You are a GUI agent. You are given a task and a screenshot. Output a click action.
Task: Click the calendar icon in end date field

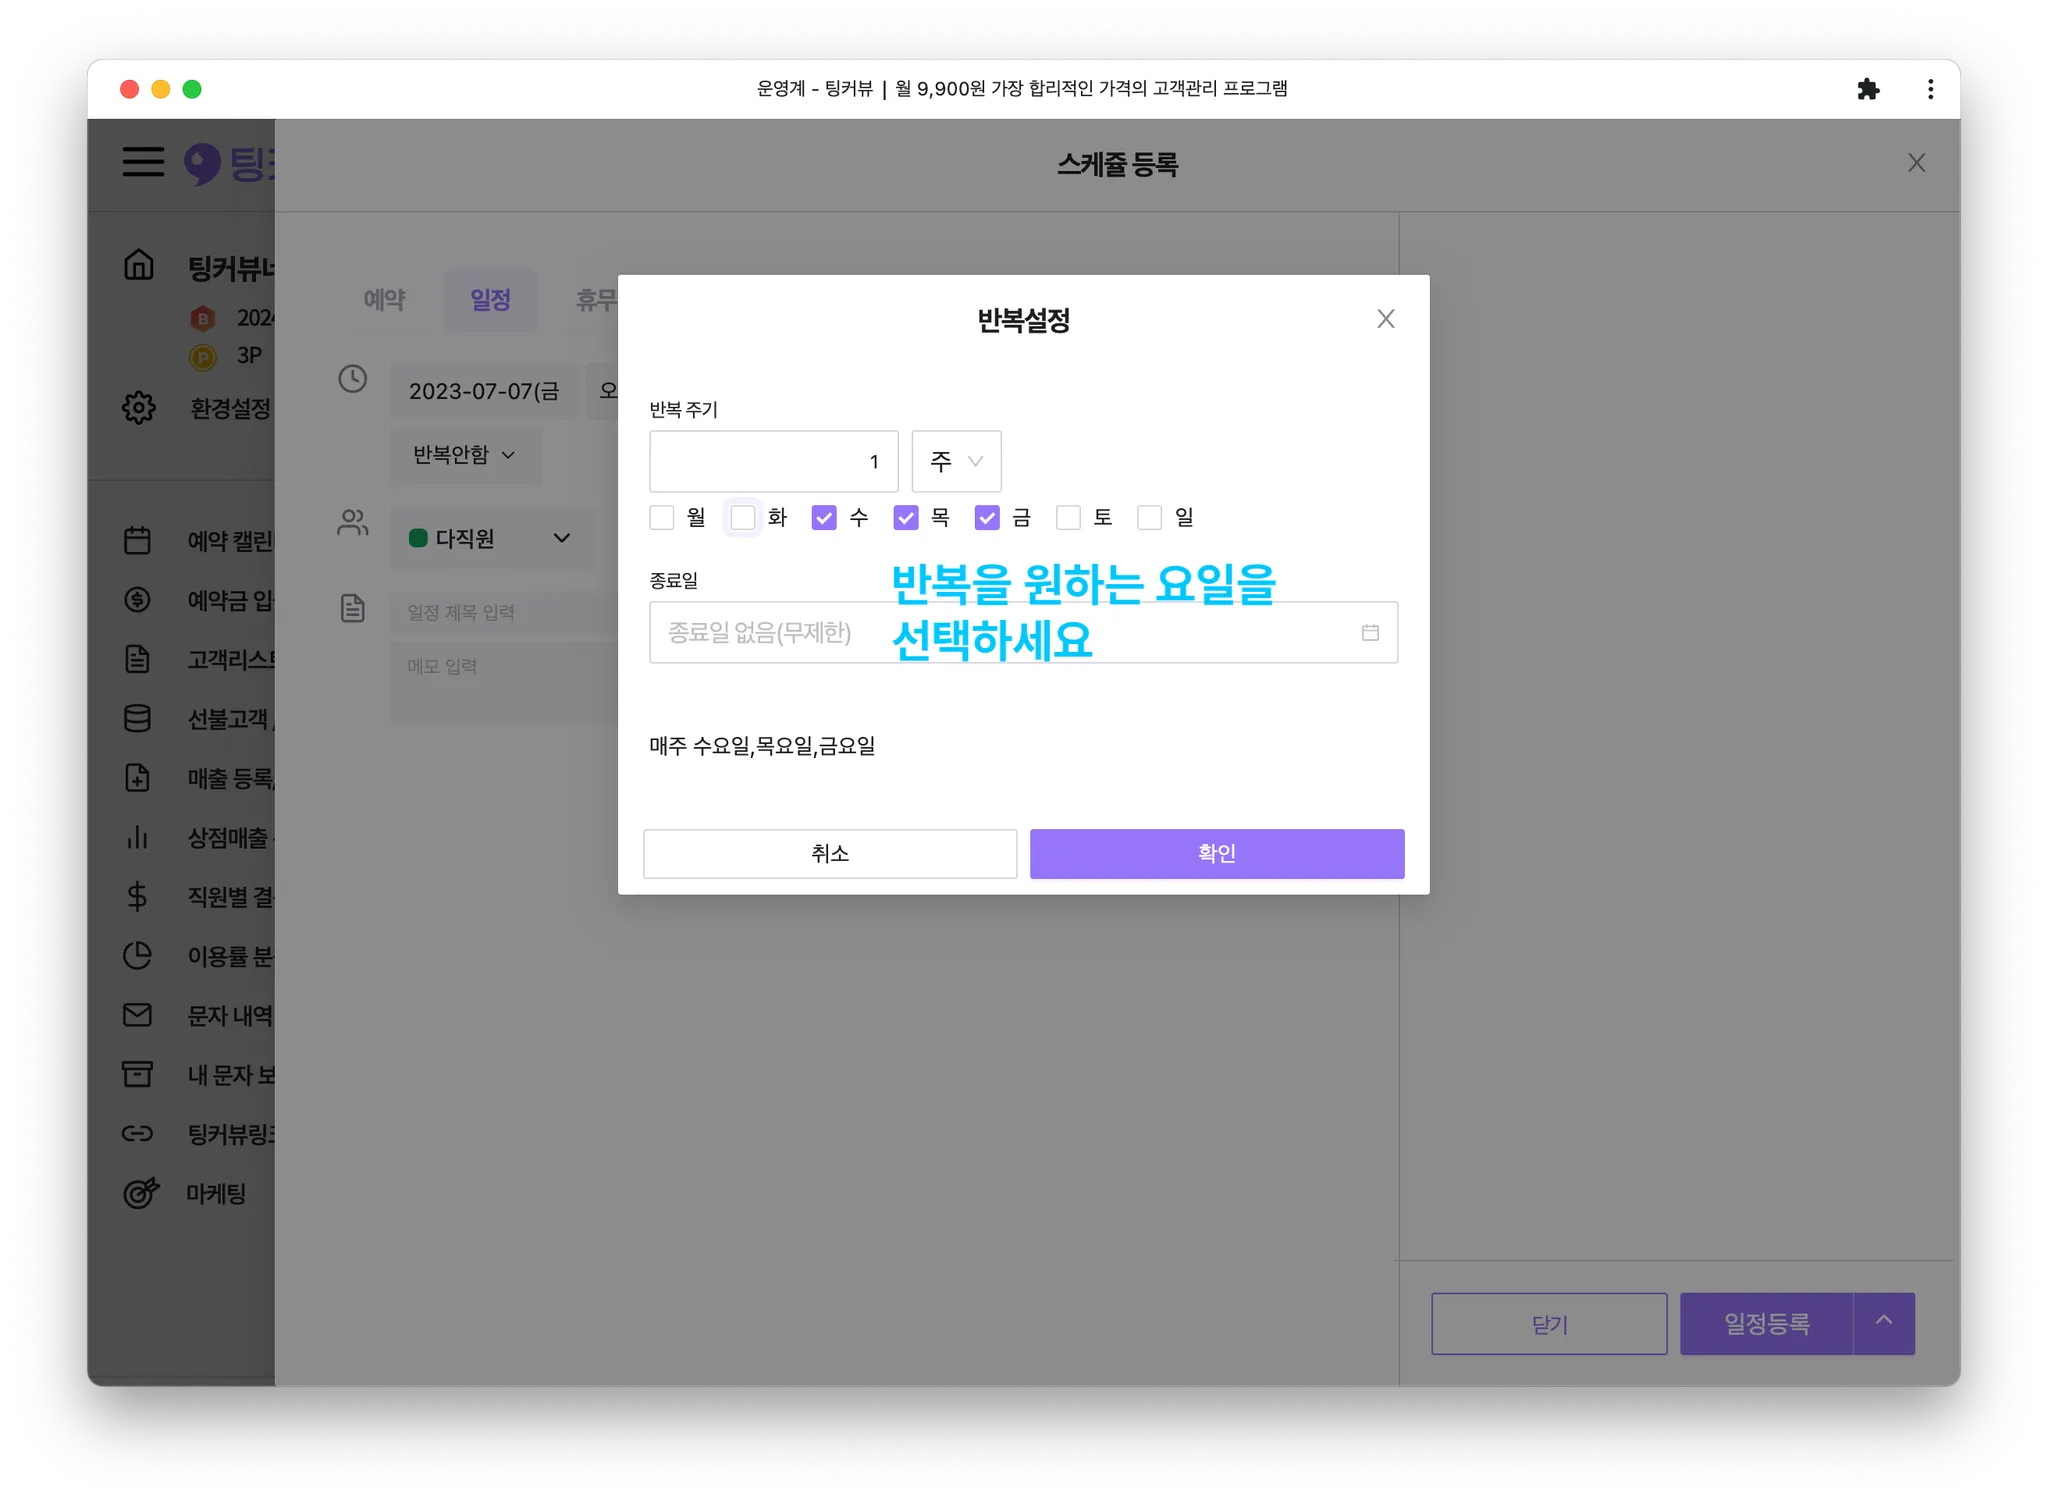[x=1370, y=632]
